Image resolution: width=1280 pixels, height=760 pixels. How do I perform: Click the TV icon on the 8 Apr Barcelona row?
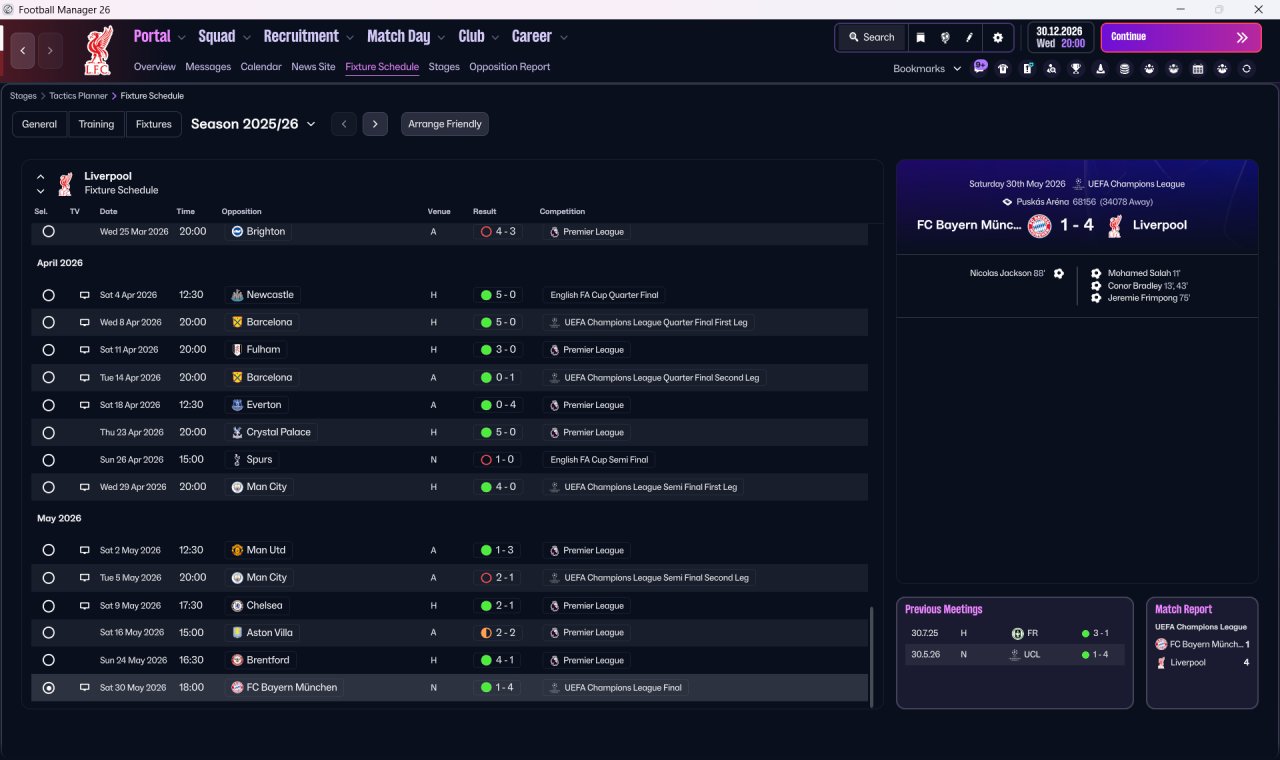pos(85,323)
